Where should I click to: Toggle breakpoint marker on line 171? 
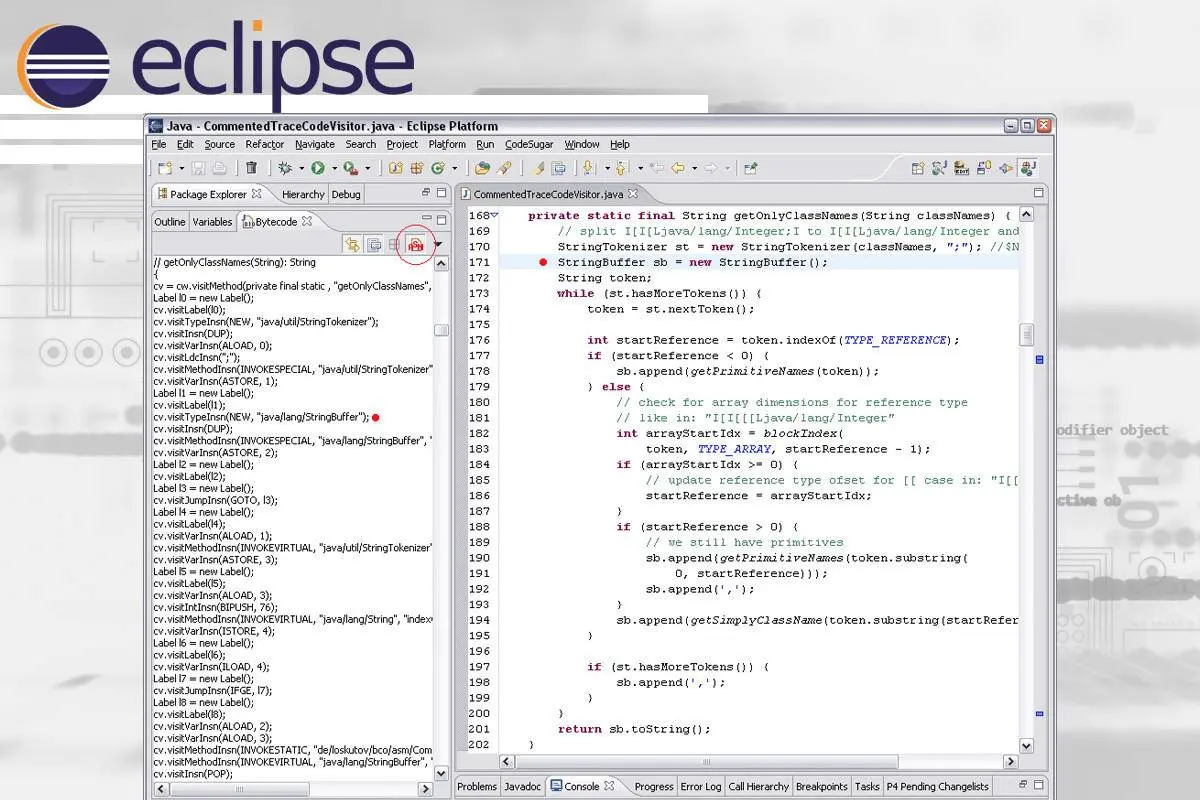(543, 262)
